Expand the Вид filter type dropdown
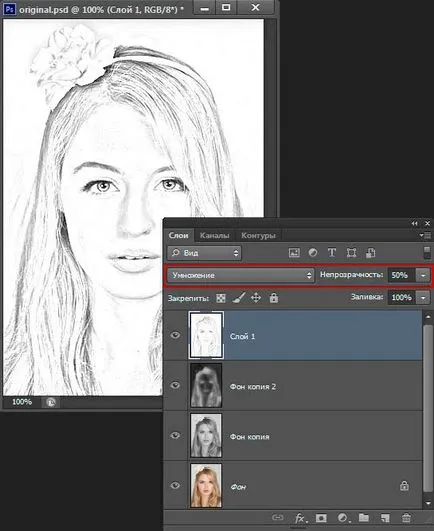Screen dimensions: 434x531 pos(204,253)
